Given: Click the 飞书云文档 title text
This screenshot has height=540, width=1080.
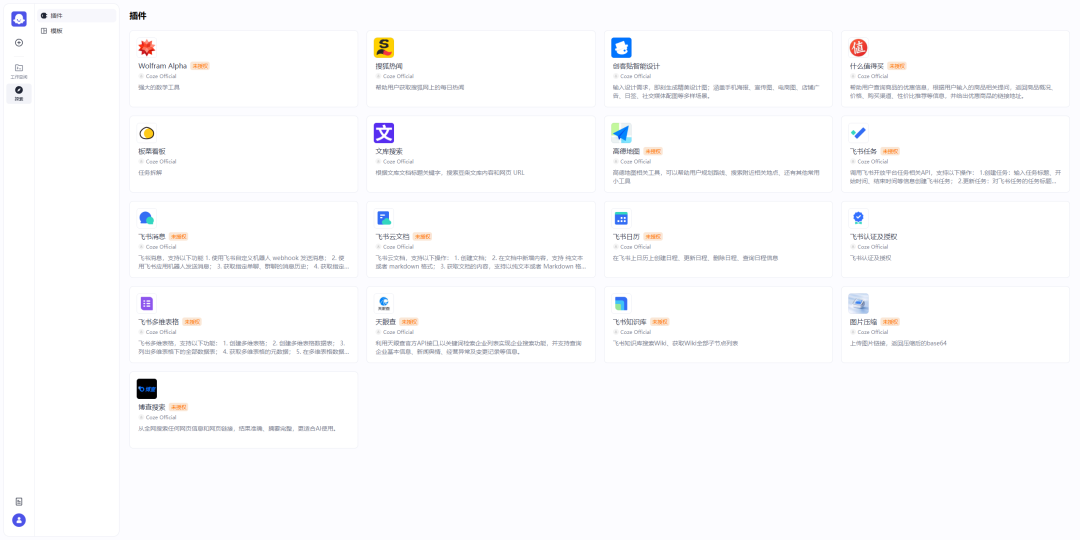Looking at the screenshot, I should click(x=393, y=236).
